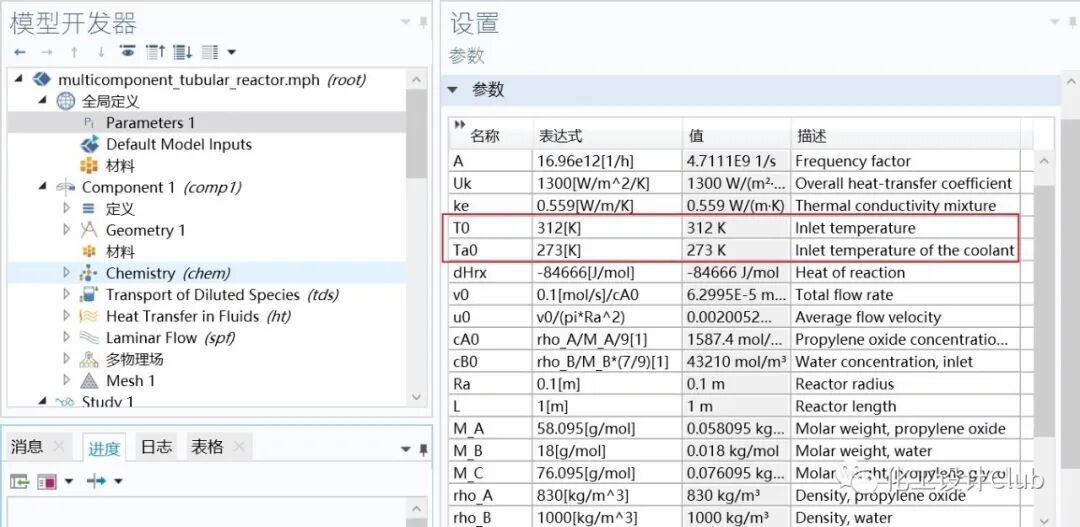This screenshot has height=527, width=1080.
Task: Click the Geometry 1 node icon
Action: 89,230
